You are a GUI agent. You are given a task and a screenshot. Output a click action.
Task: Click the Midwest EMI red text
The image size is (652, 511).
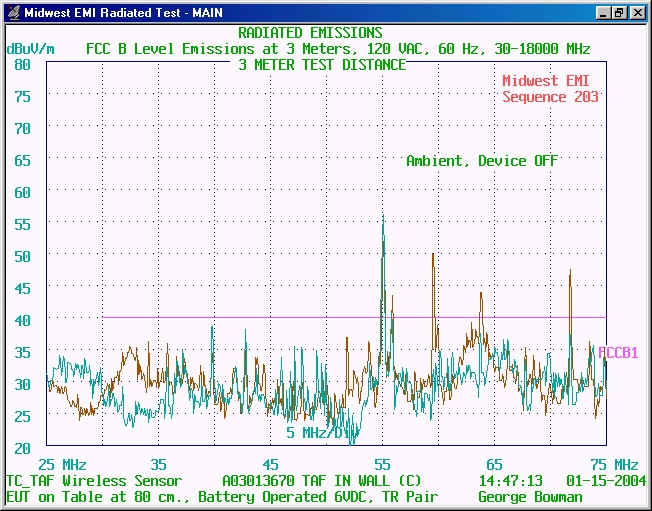[x=550, y=81]
